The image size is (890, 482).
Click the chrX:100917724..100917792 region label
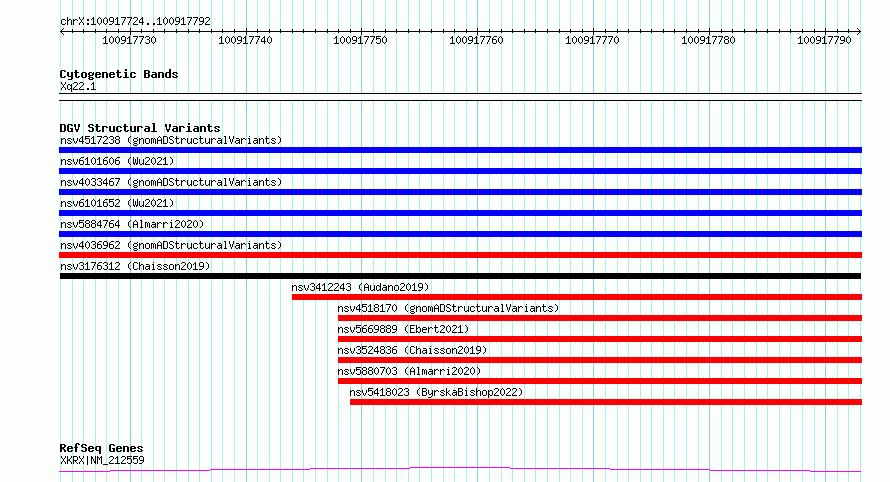tap(135, 21)
